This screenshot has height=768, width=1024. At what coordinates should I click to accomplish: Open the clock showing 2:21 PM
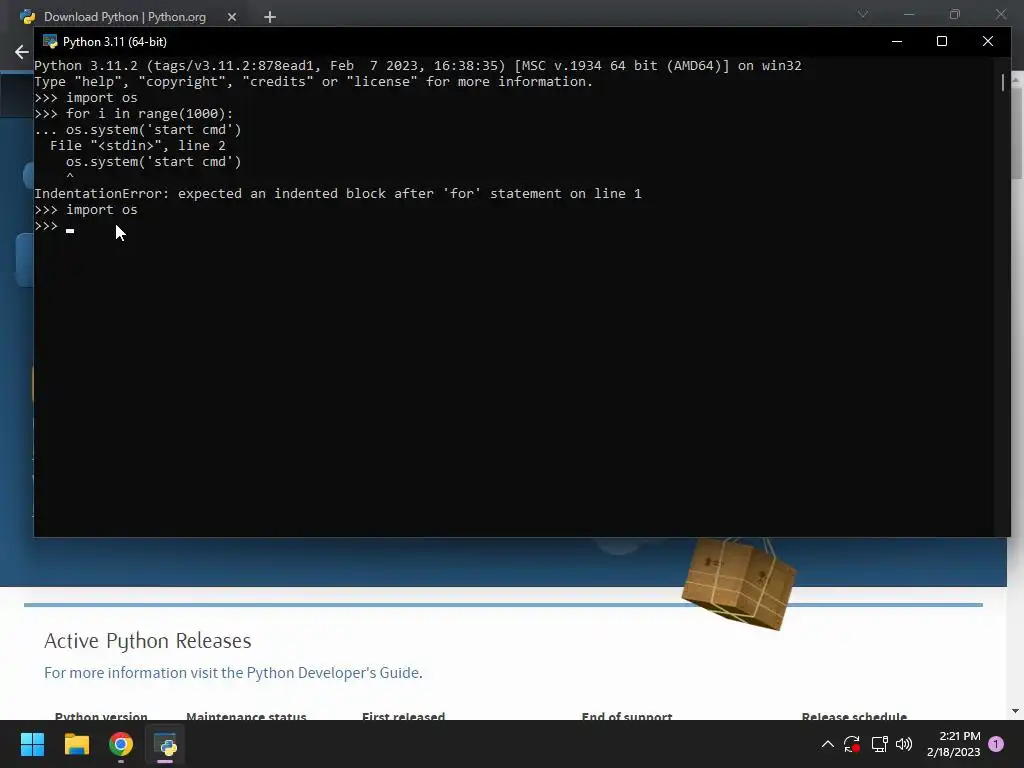[x=953, y=744]
